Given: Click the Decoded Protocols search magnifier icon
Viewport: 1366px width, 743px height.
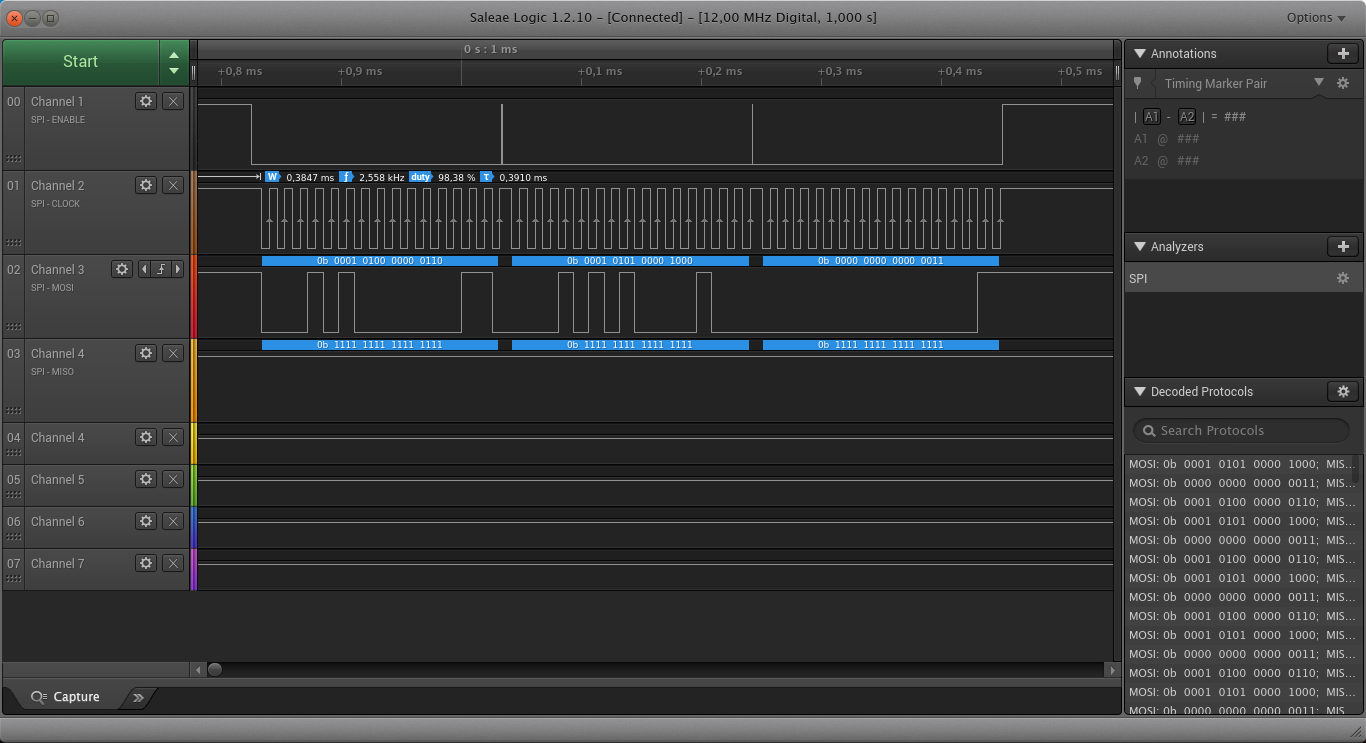Looking at the screenshot, I should [1147, 430].
